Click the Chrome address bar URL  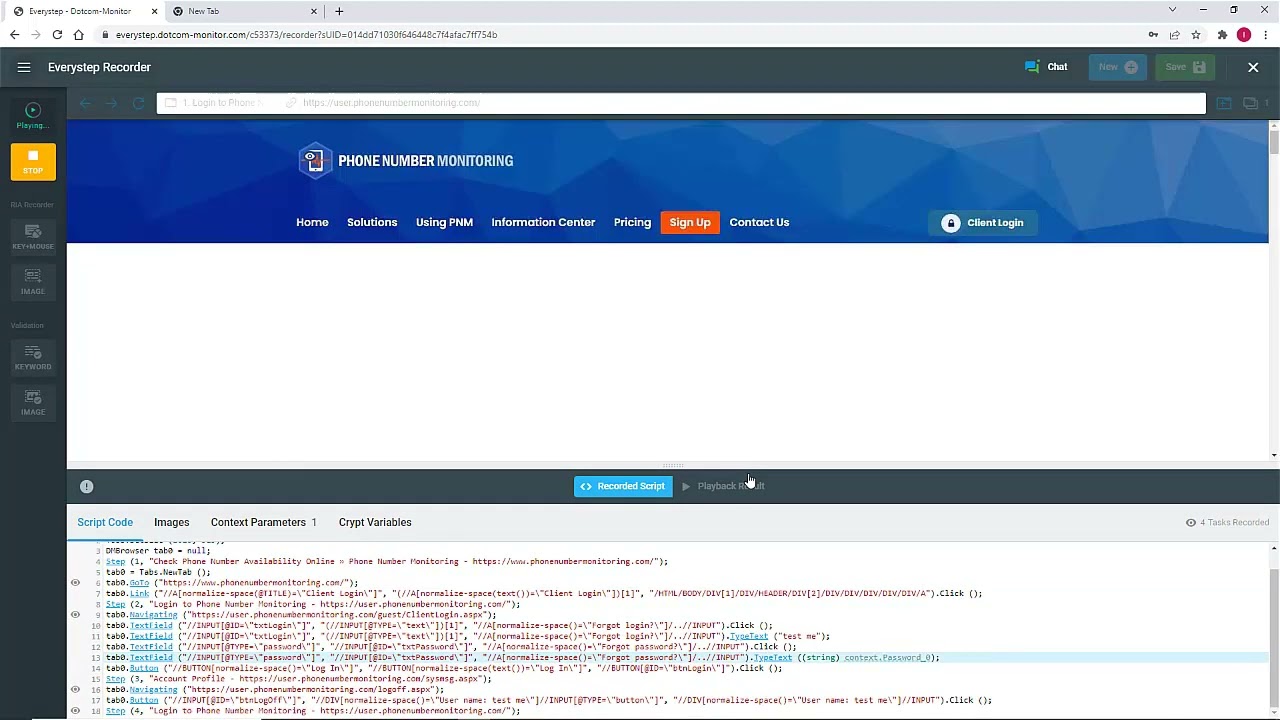click(x=306, y=34)
